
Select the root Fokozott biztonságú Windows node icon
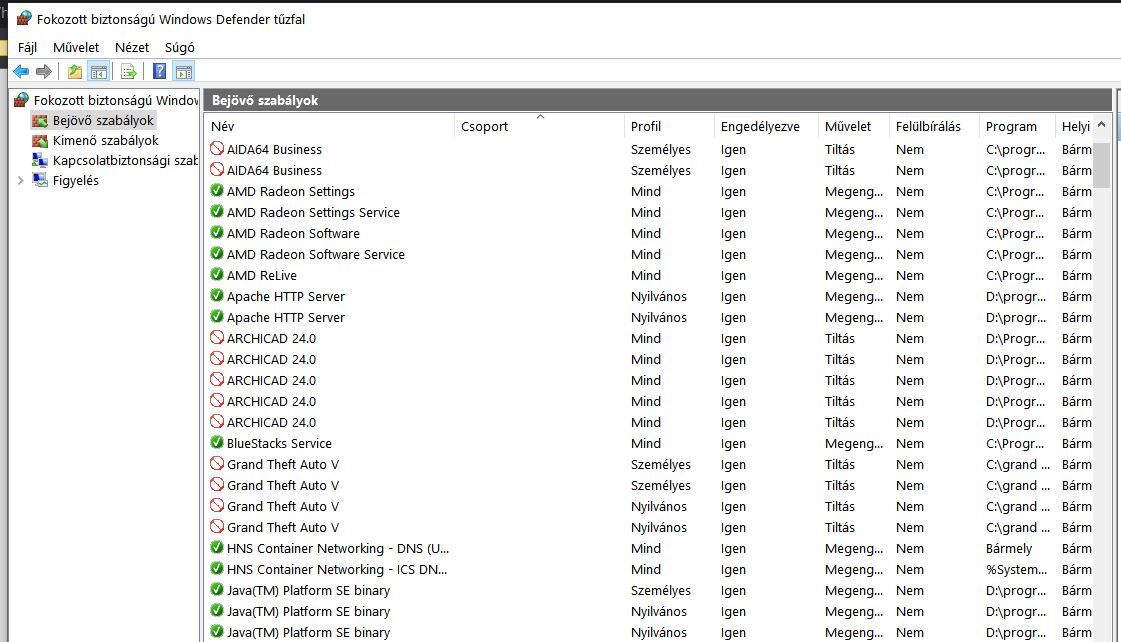coord(21,100)
